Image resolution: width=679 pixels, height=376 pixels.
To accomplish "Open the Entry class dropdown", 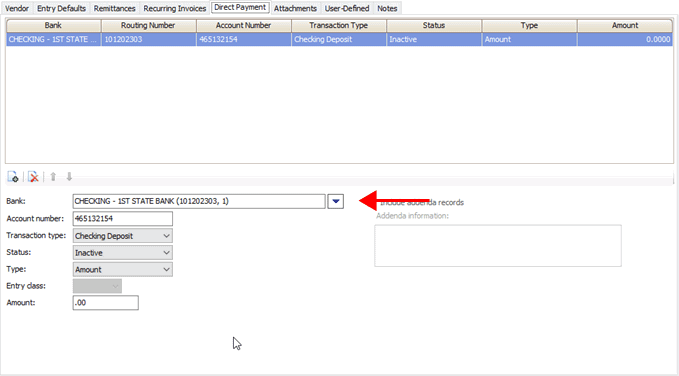I will (97, 286).
